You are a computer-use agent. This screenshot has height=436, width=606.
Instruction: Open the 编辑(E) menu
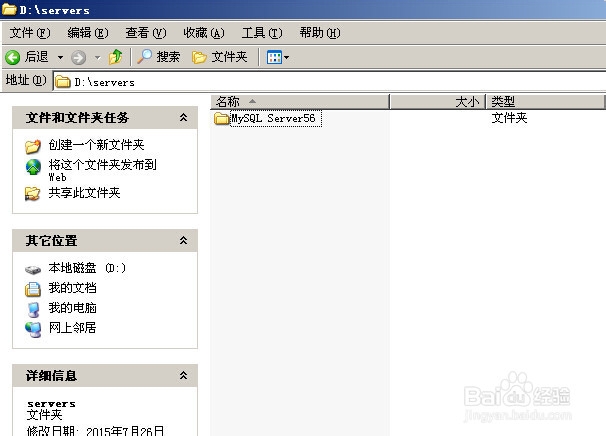(x=88, y=33)
